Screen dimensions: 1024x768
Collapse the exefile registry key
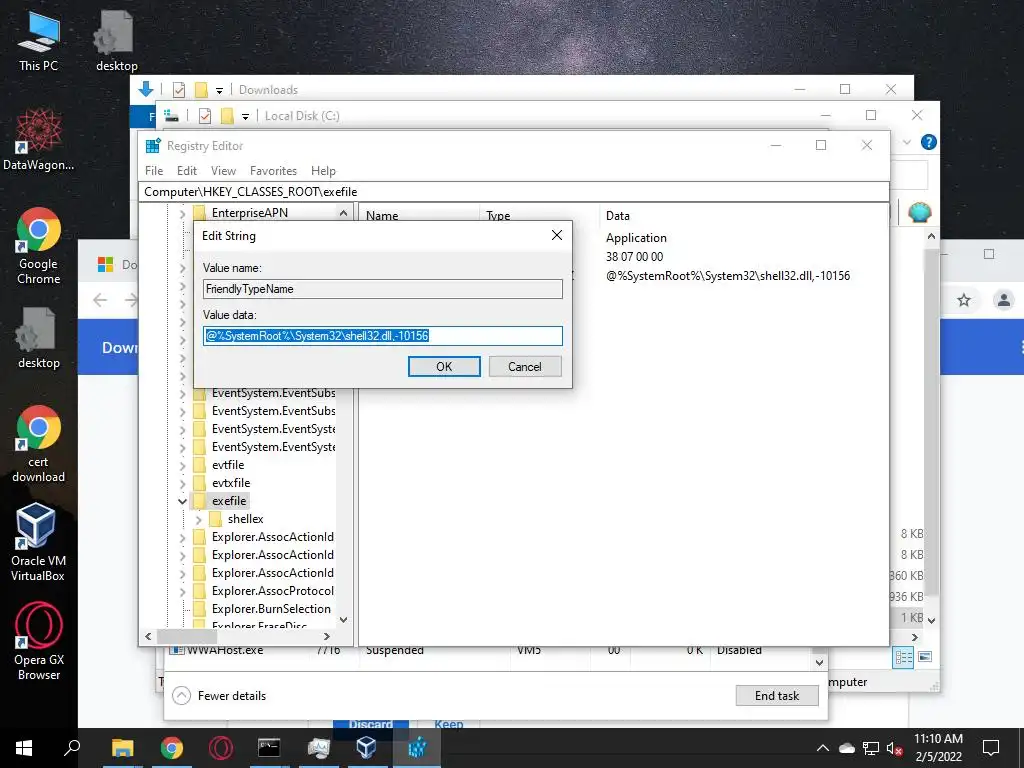pyautogui.click(x=182, y=501)
